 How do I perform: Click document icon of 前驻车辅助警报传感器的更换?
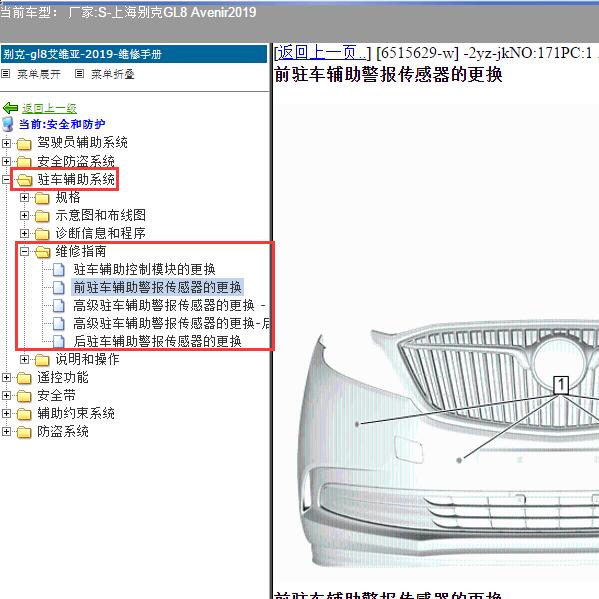pos(58,287)
